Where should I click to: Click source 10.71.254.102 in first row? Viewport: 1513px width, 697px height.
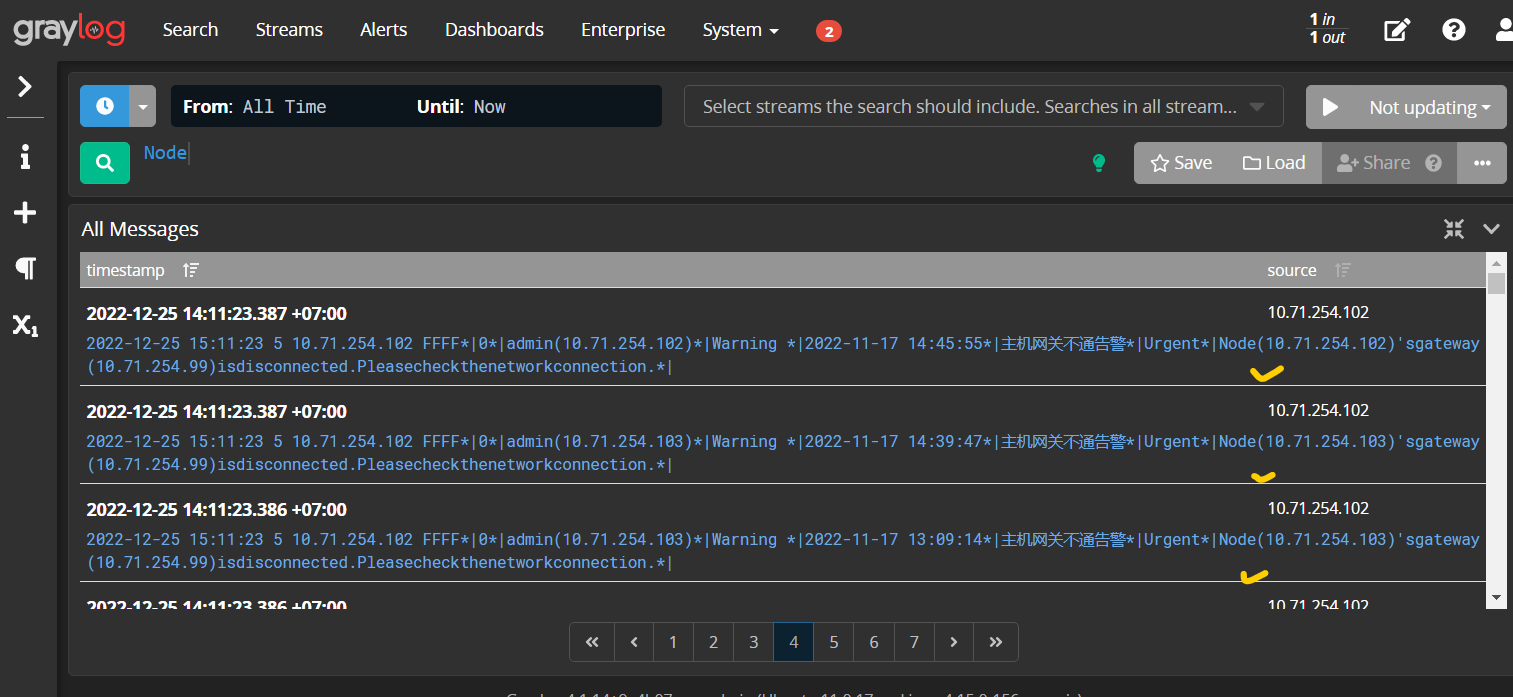point(1318,312)
